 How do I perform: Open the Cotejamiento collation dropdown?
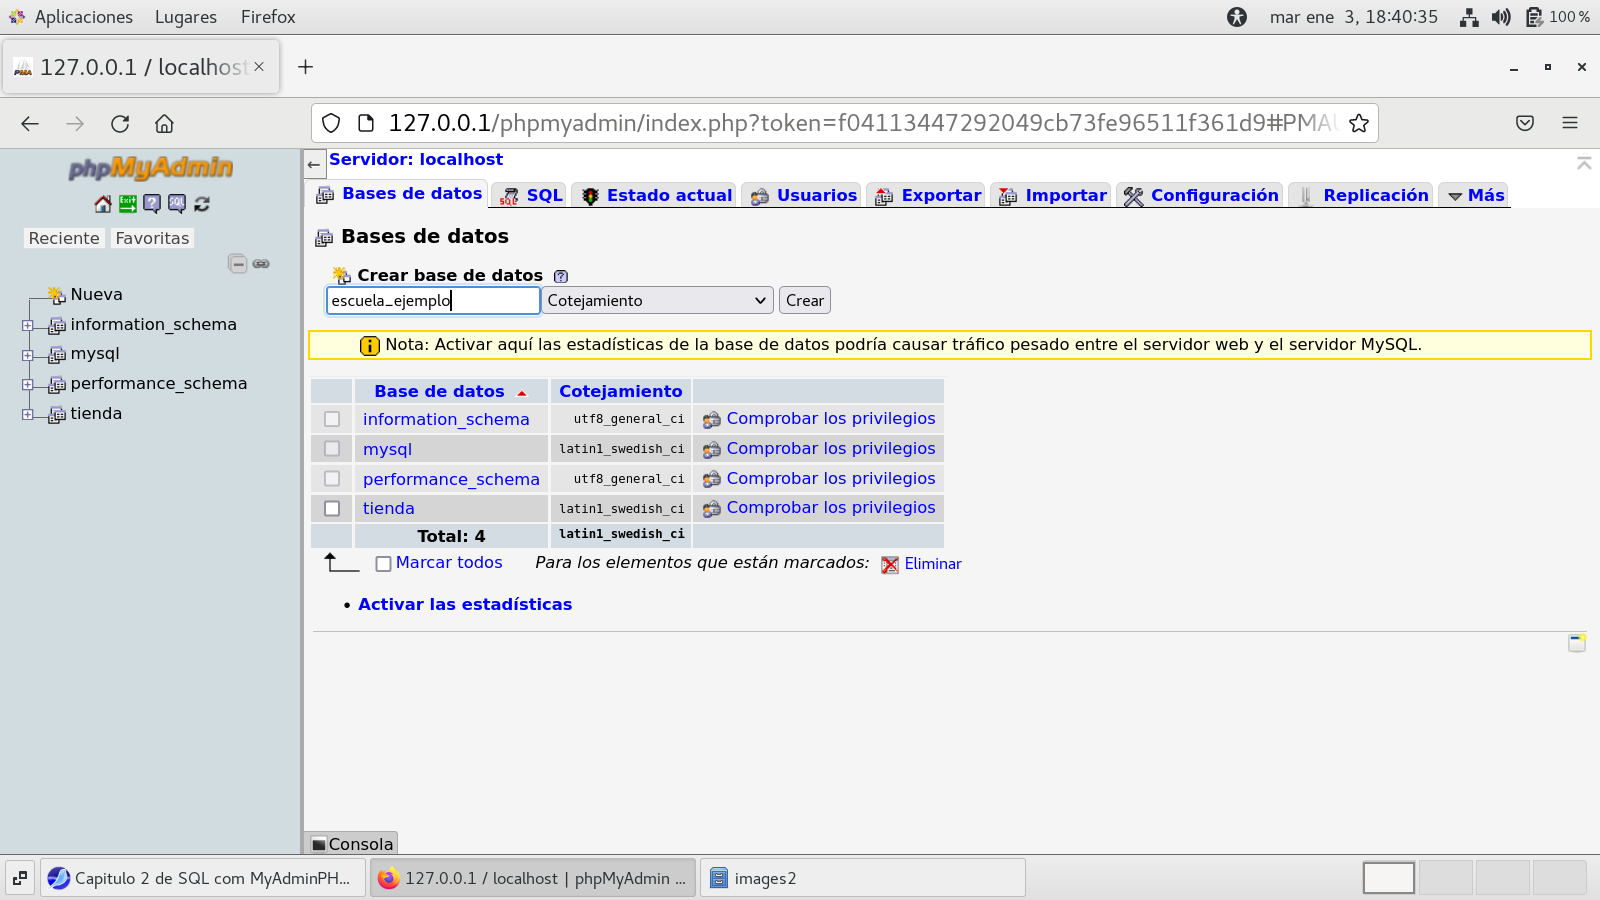click(x=657, y=301)
